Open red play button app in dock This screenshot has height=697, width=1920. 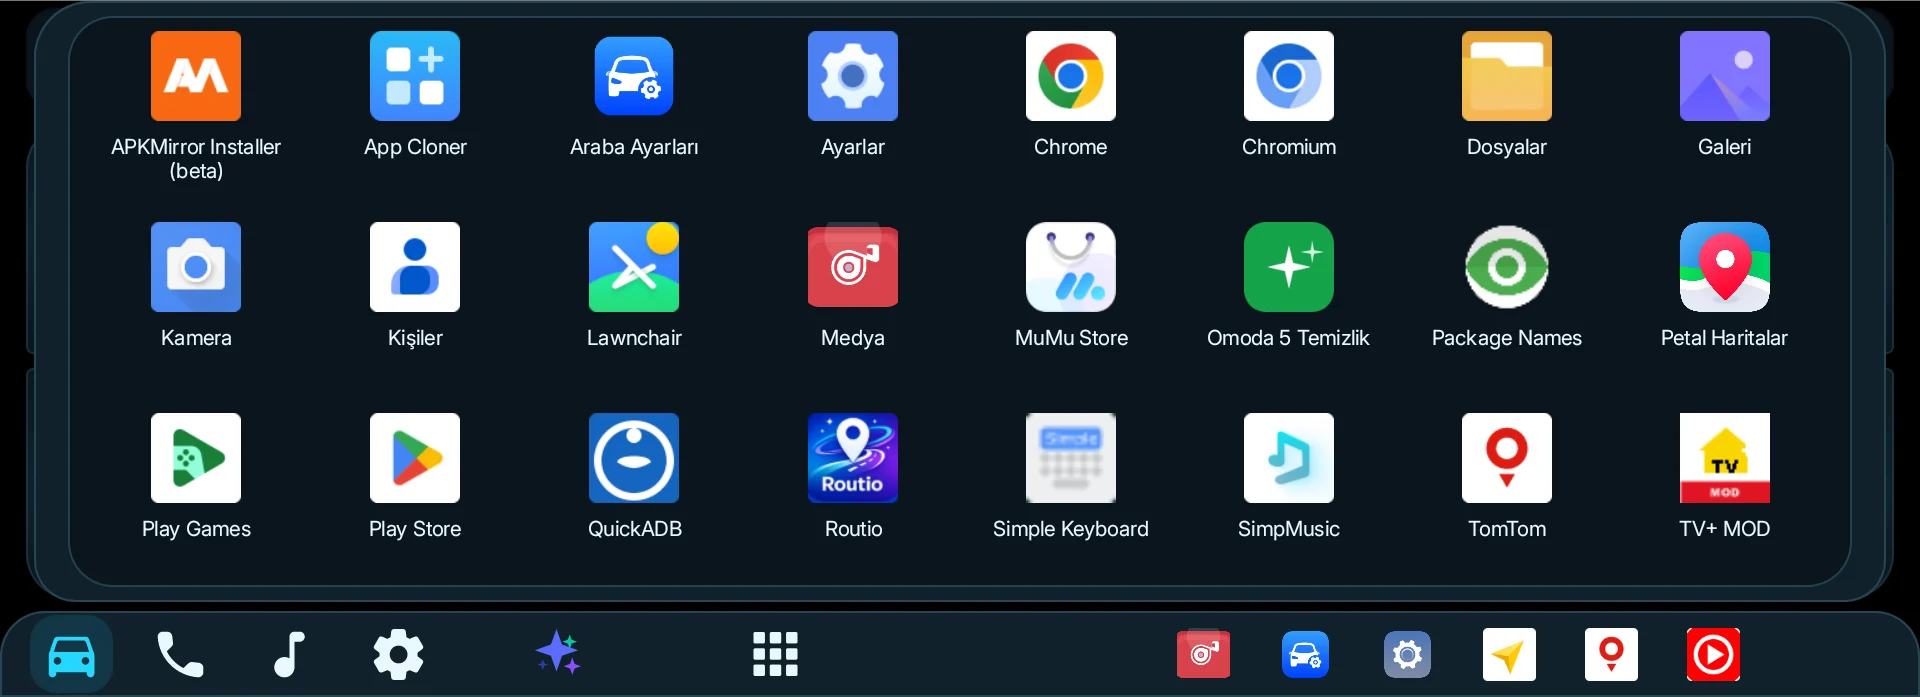[x=1713, y=654]
